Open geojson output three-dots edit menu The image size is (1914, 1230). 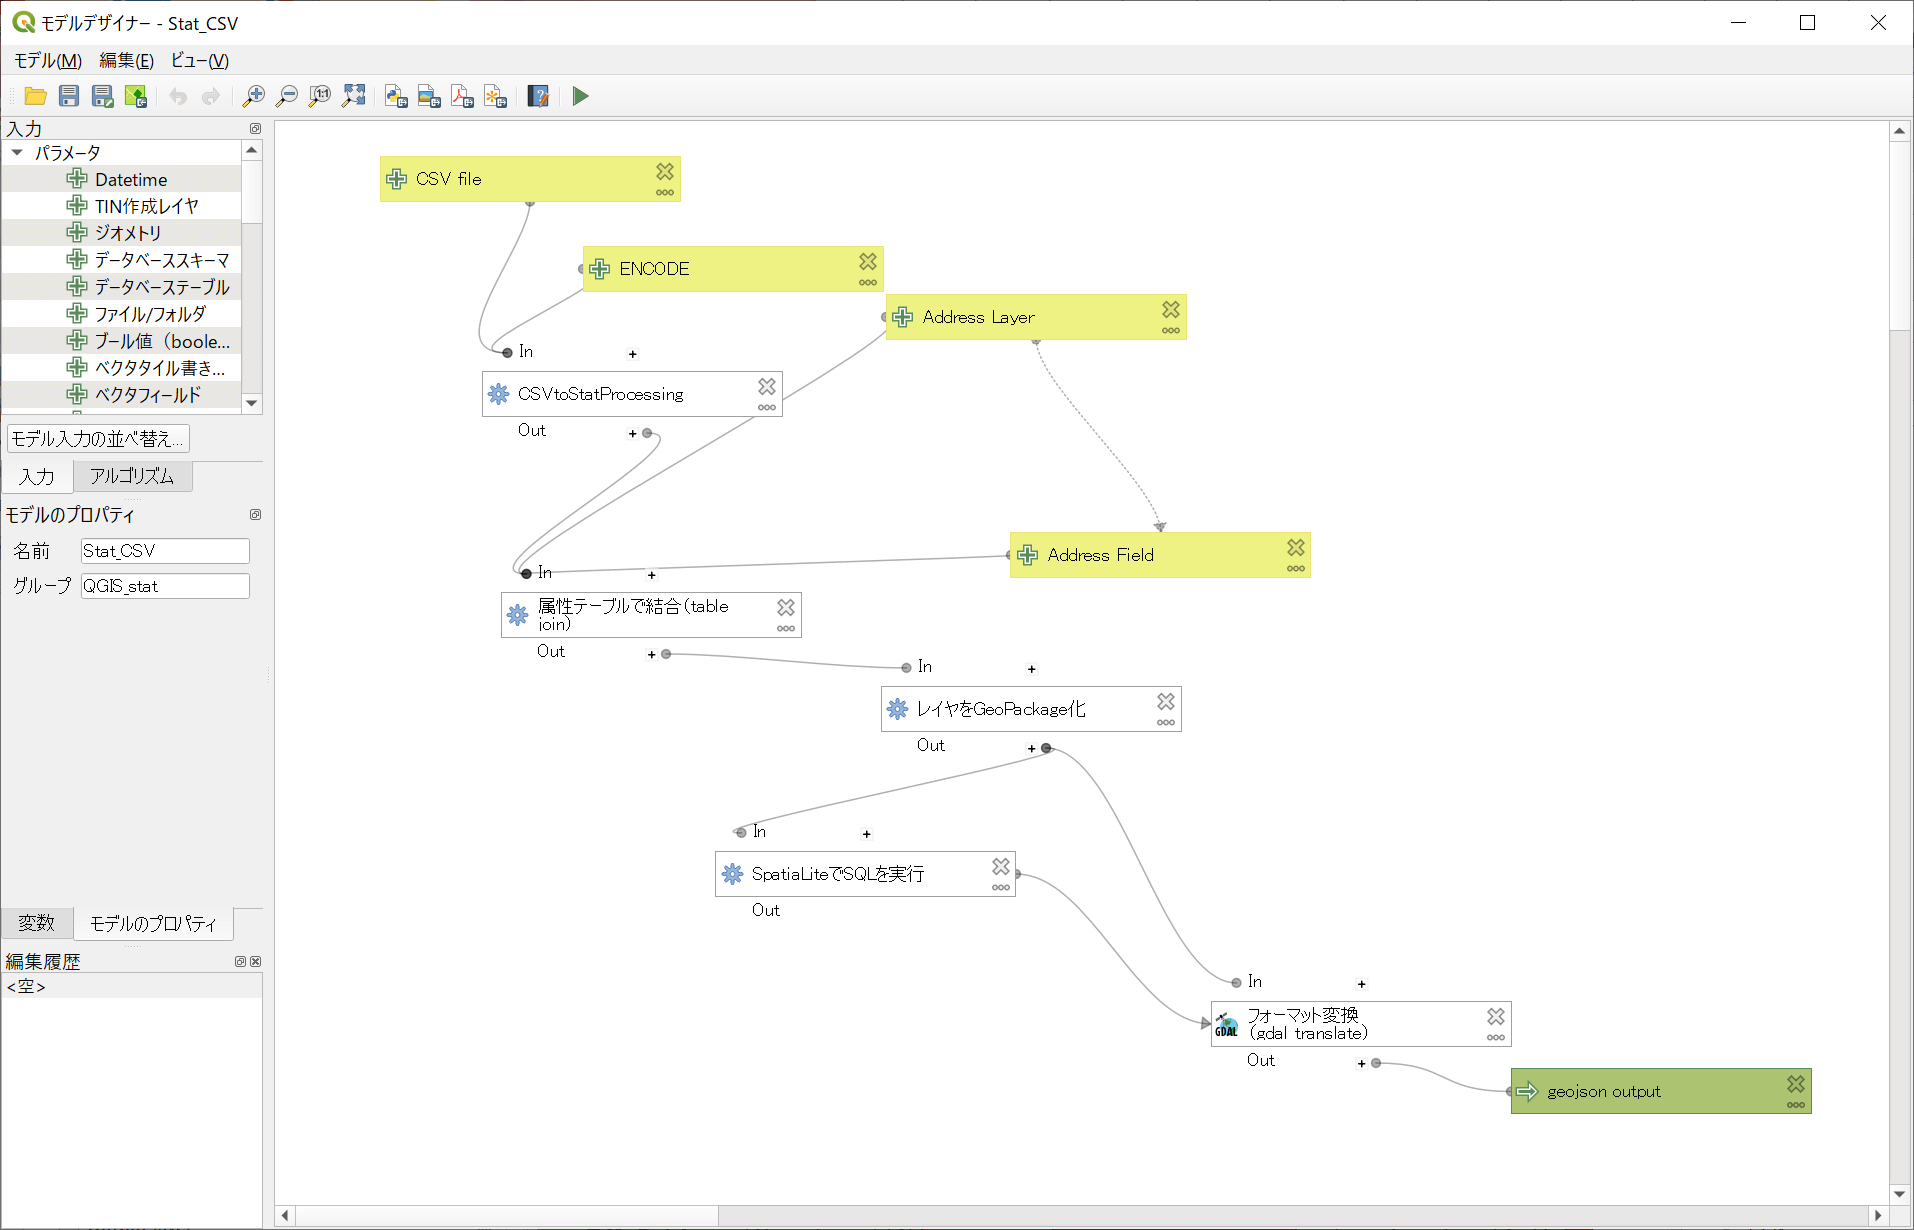coord(1796,1105)
